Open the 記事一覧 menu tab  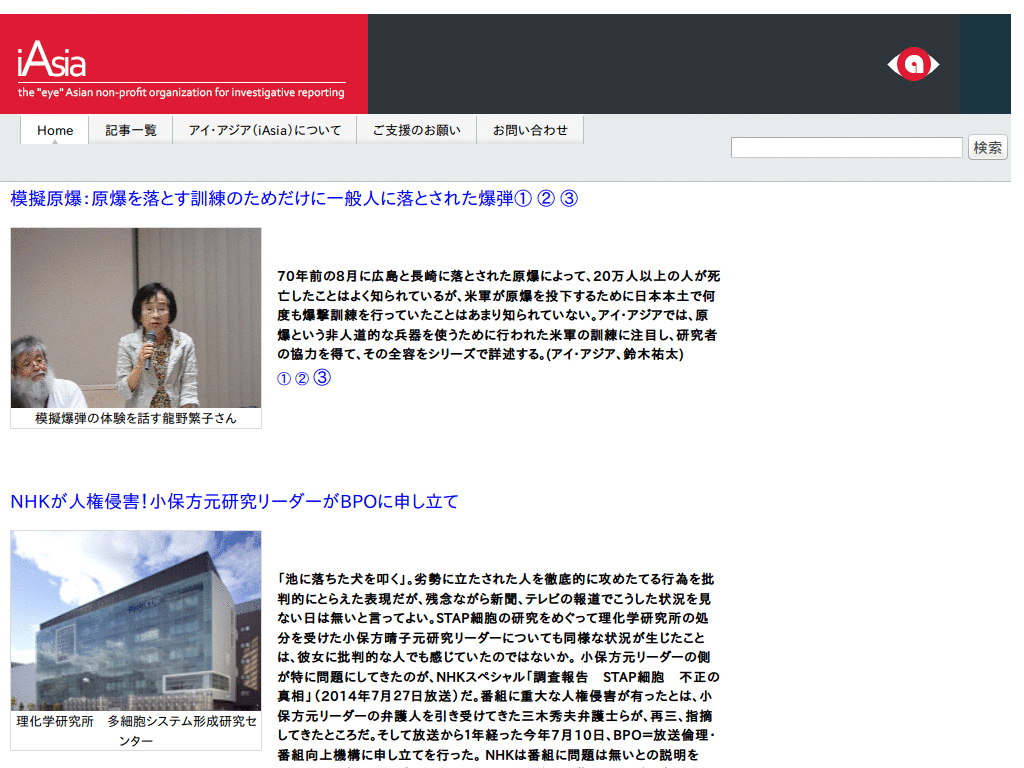pos(131,130)
